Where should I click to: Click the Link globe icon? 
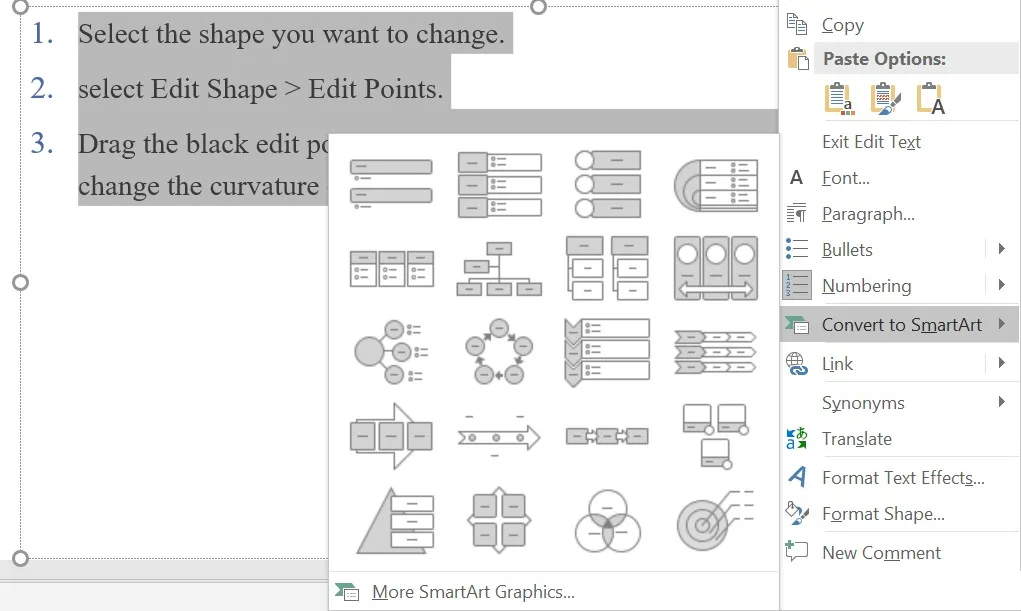[796, 363]
